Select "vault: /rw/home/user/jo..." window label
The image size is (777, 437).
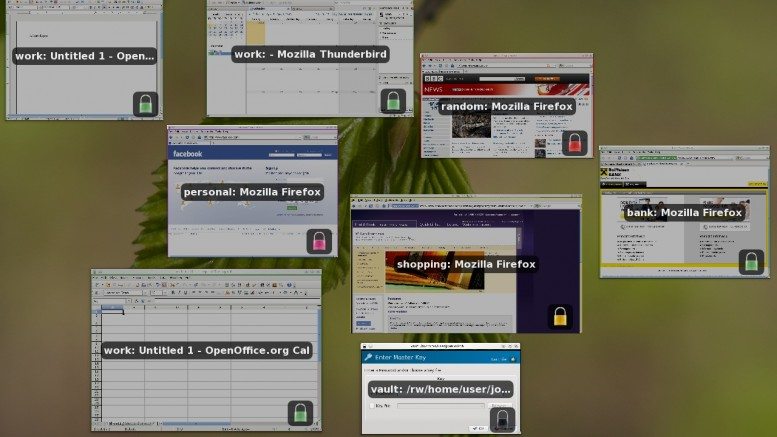point(441,389)
